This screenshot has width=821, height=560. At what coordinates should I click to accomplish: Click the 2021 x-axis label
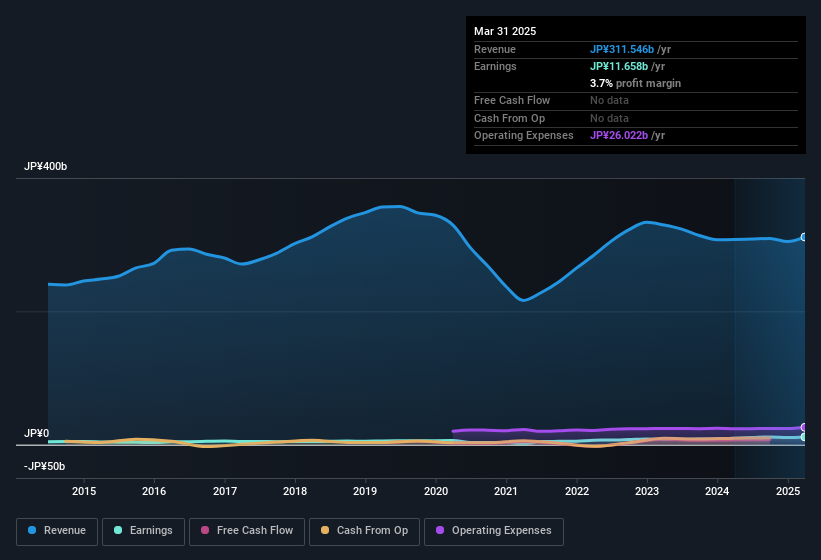[506, 491]
